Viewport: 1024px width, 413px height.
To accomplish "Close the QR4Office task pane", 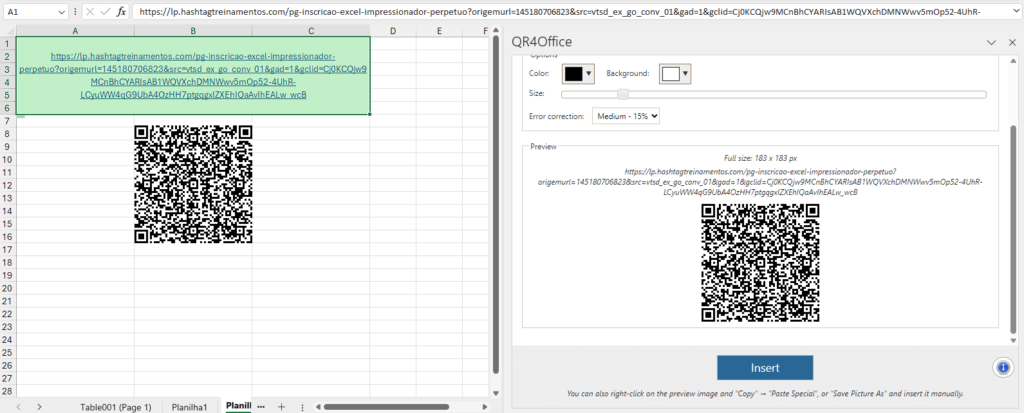I will point(1012,42).
